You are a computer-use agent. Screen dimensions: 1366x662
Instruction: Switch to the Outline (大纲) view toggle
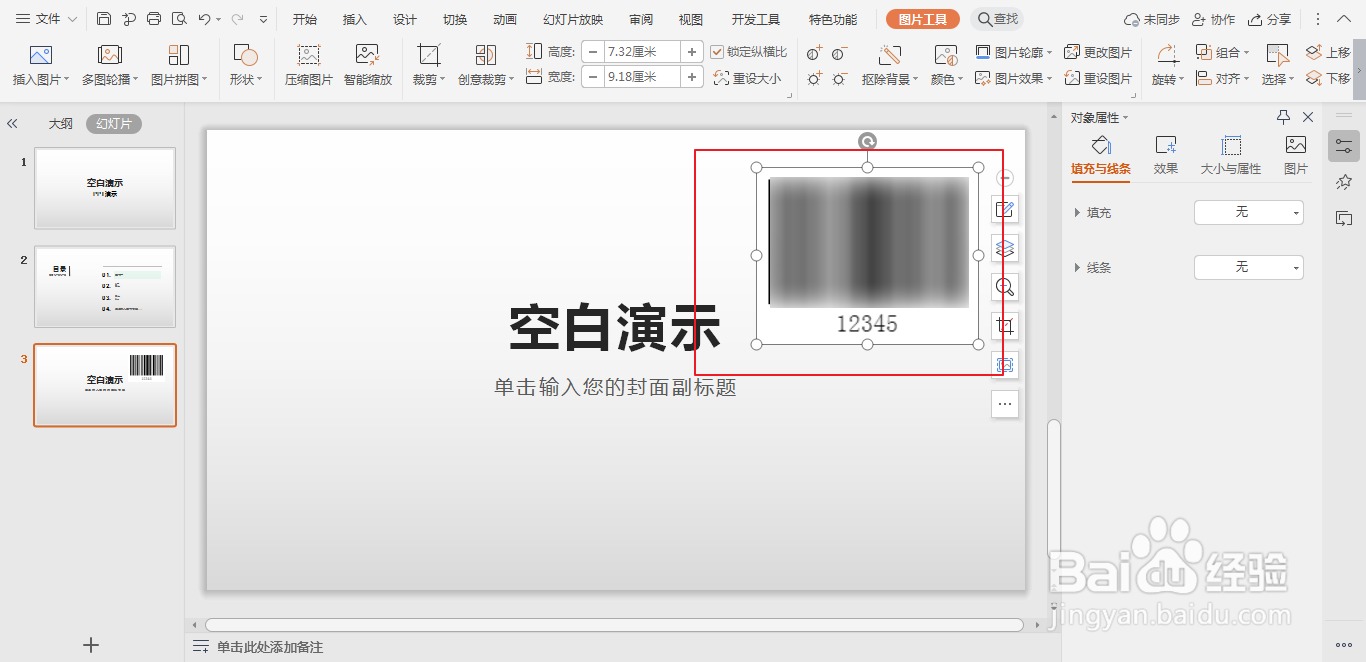[61, 124]
